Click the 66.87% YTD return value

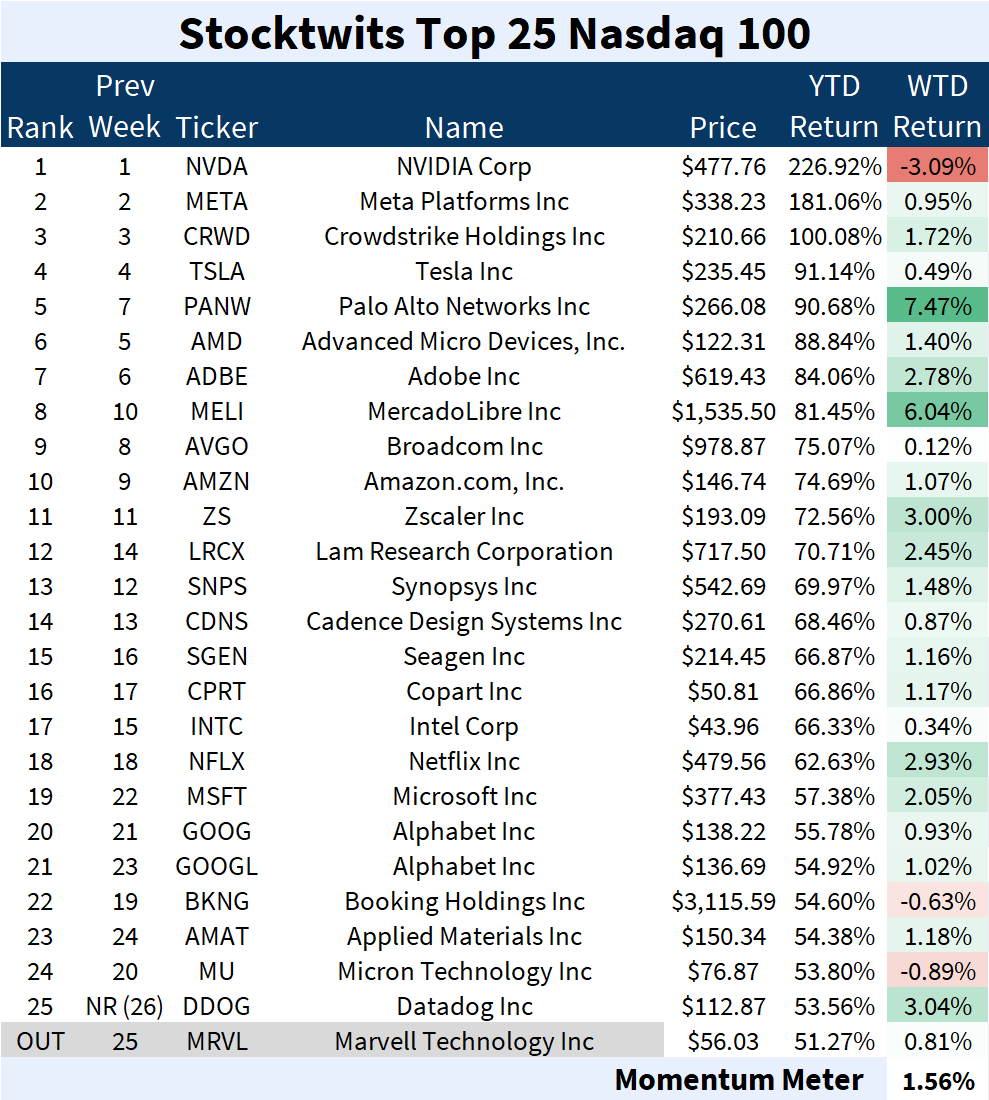(835, 657)
